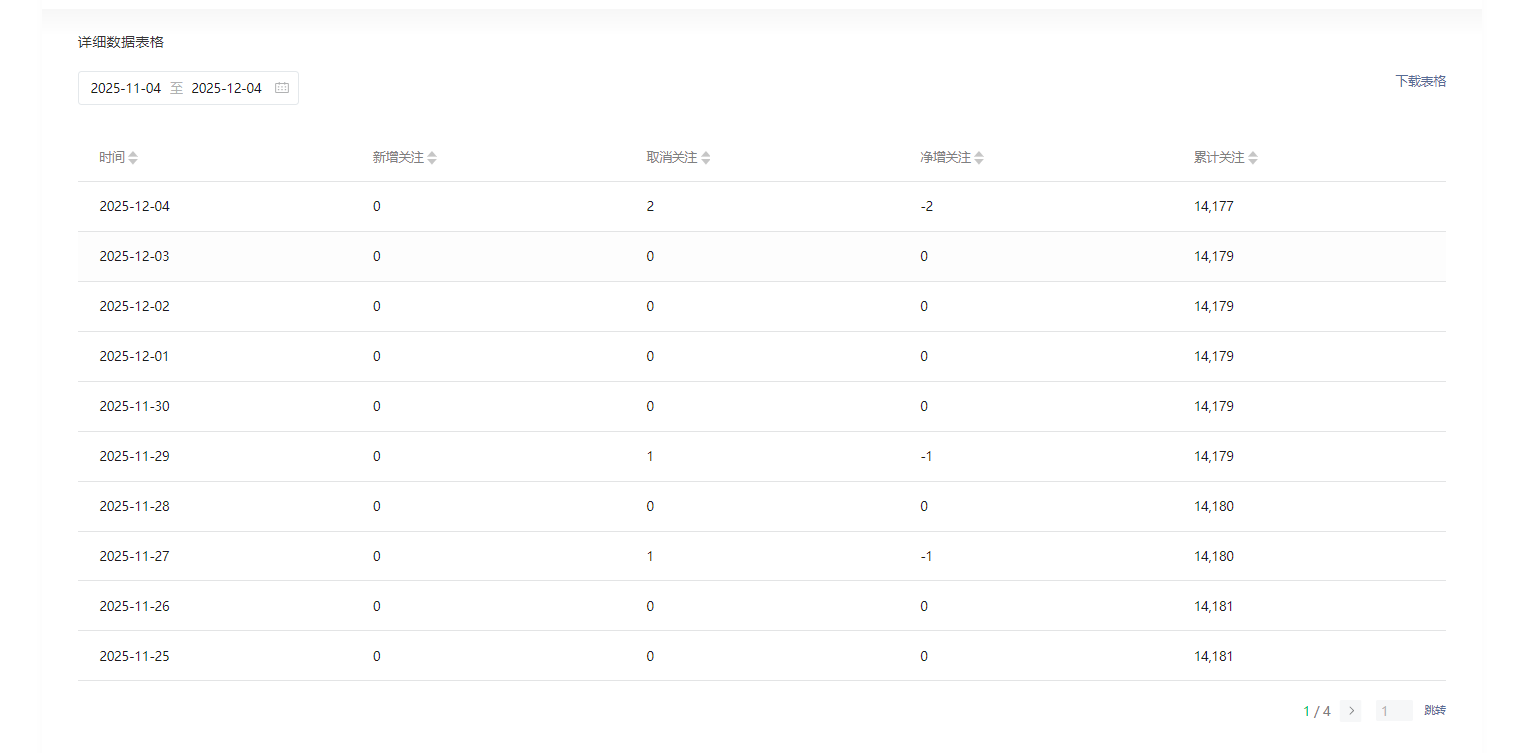Click the -2 net followers cell

click(x=927, y=207)
